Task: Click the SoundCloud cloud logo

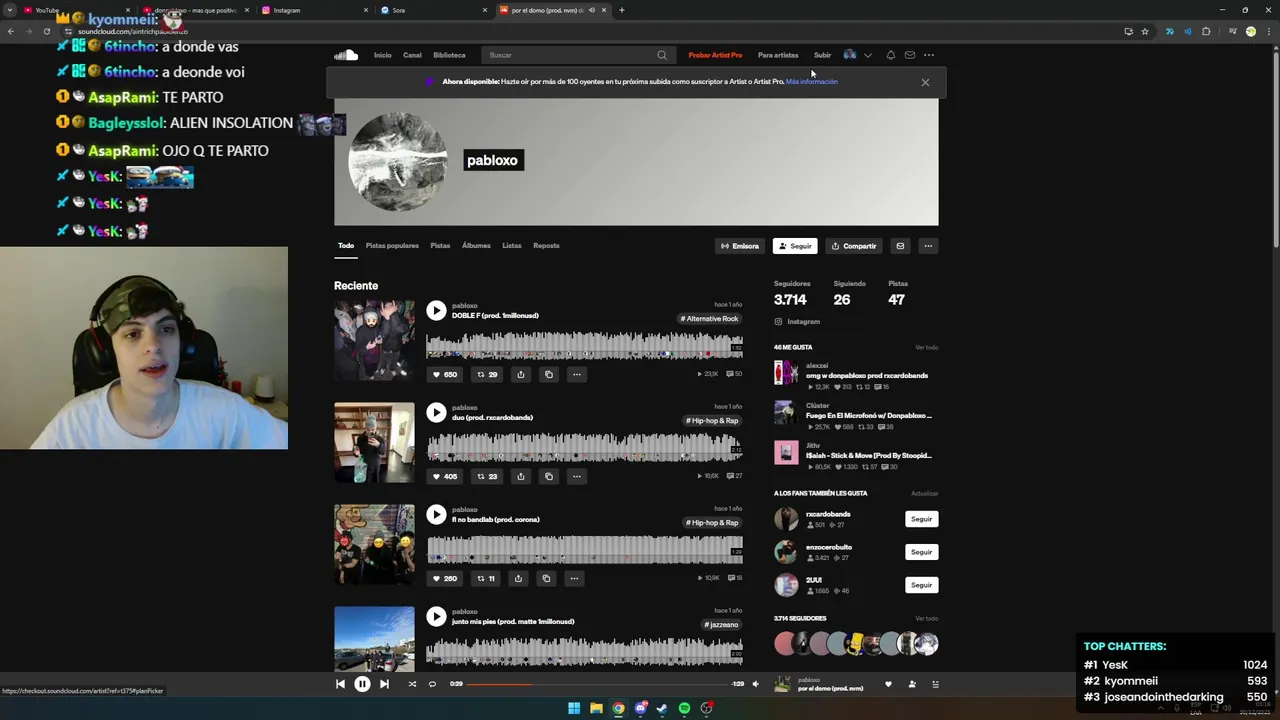Action: click(346, 55)
